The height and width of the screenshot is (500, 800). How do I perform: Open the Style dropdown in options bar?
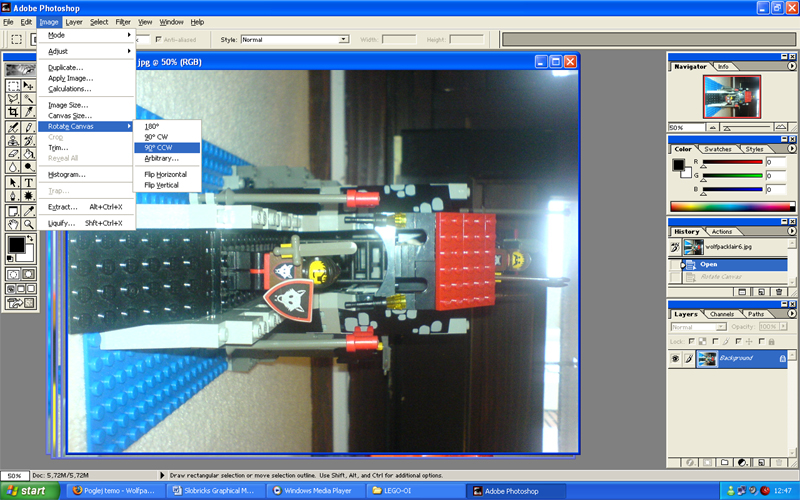pyautogui.click(x=344, y=39)
